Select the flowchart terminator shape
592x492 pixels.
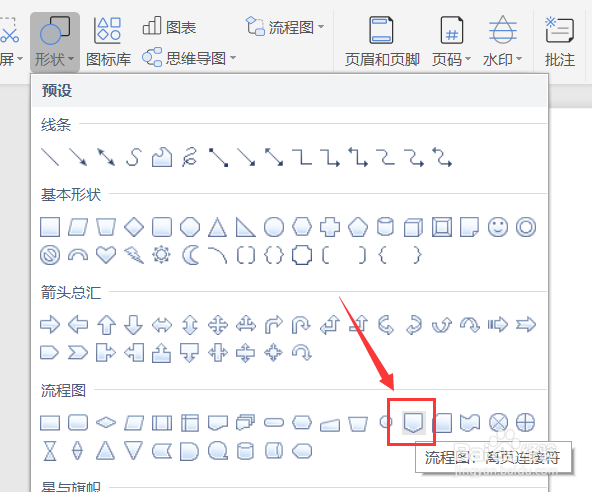274,423
